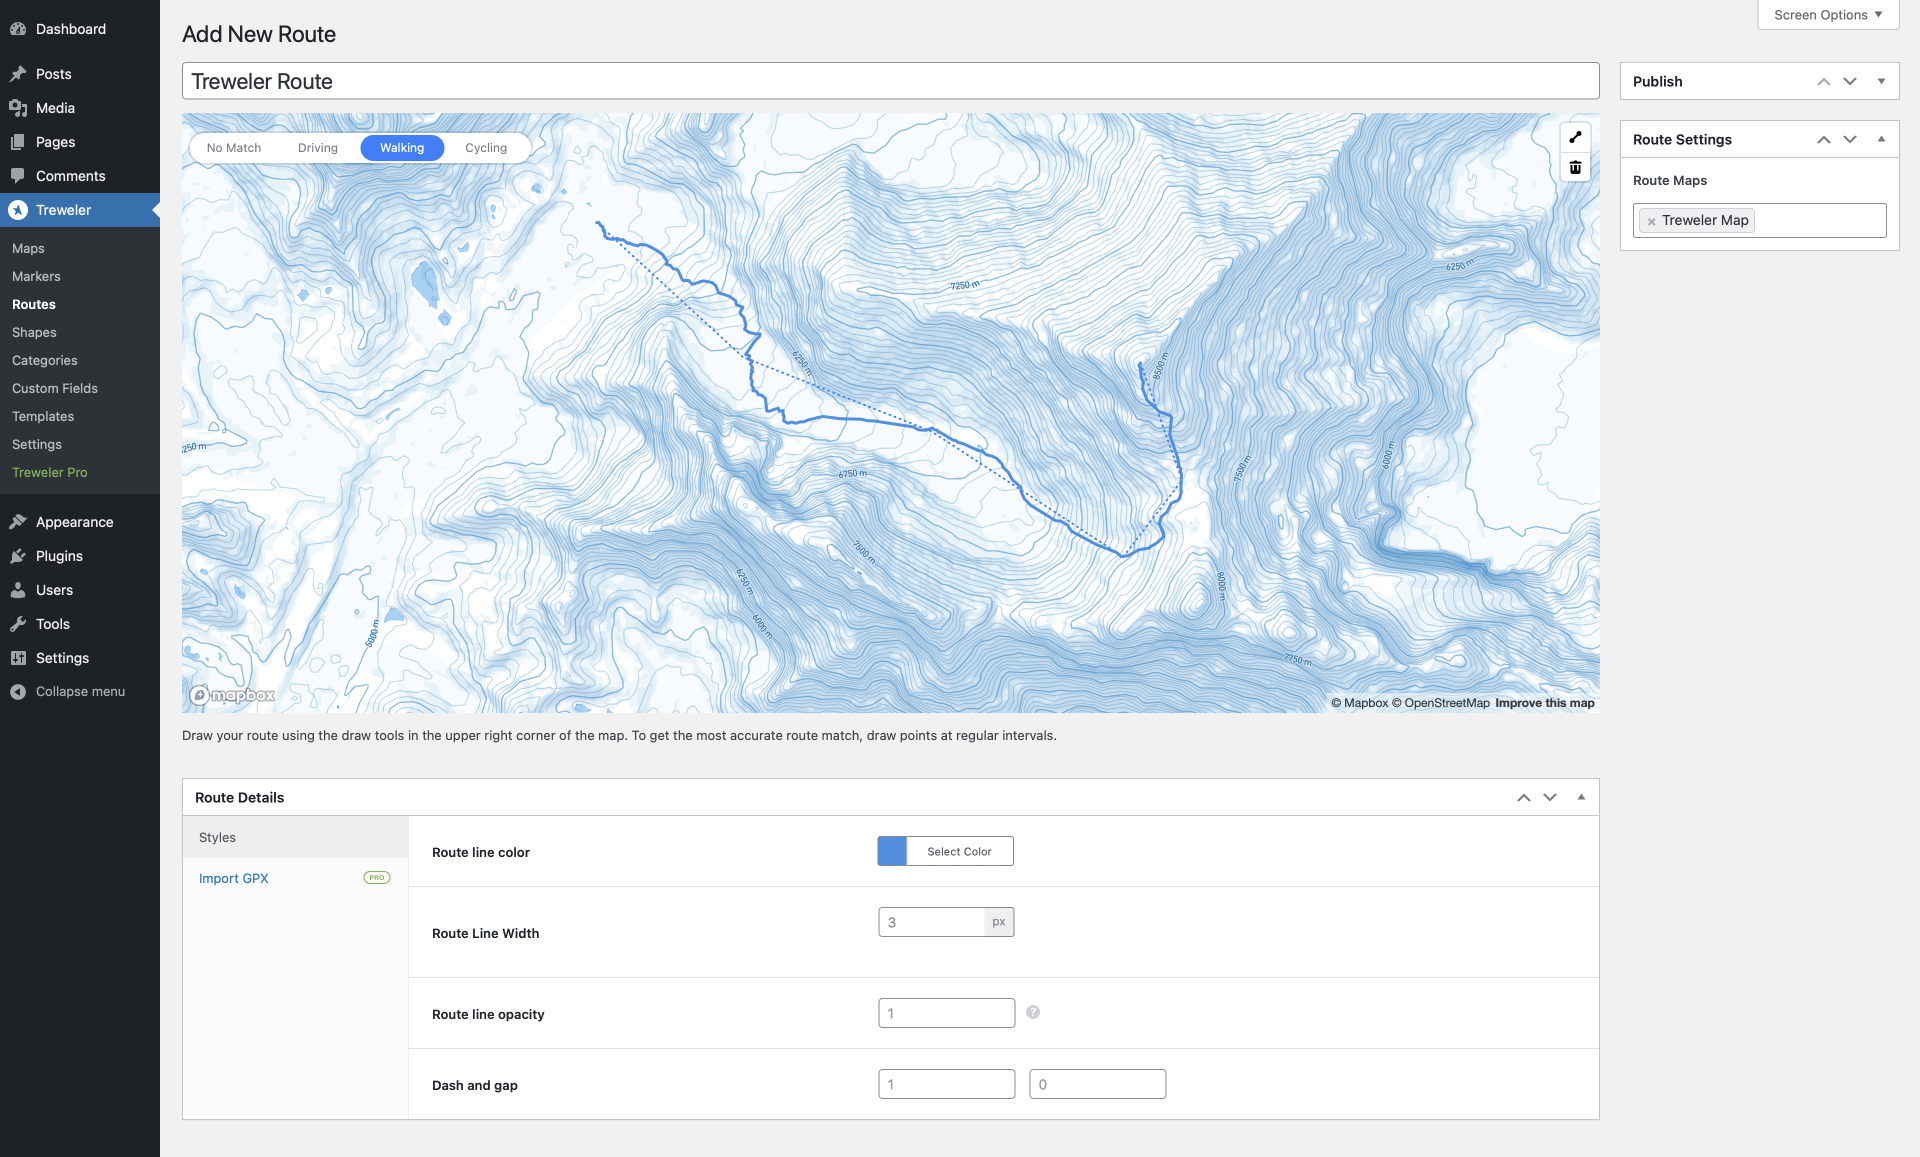Viewport: 1920px width, 1157px height.
Task: Click Improve this map link
Action: [x=1544, y=703]
